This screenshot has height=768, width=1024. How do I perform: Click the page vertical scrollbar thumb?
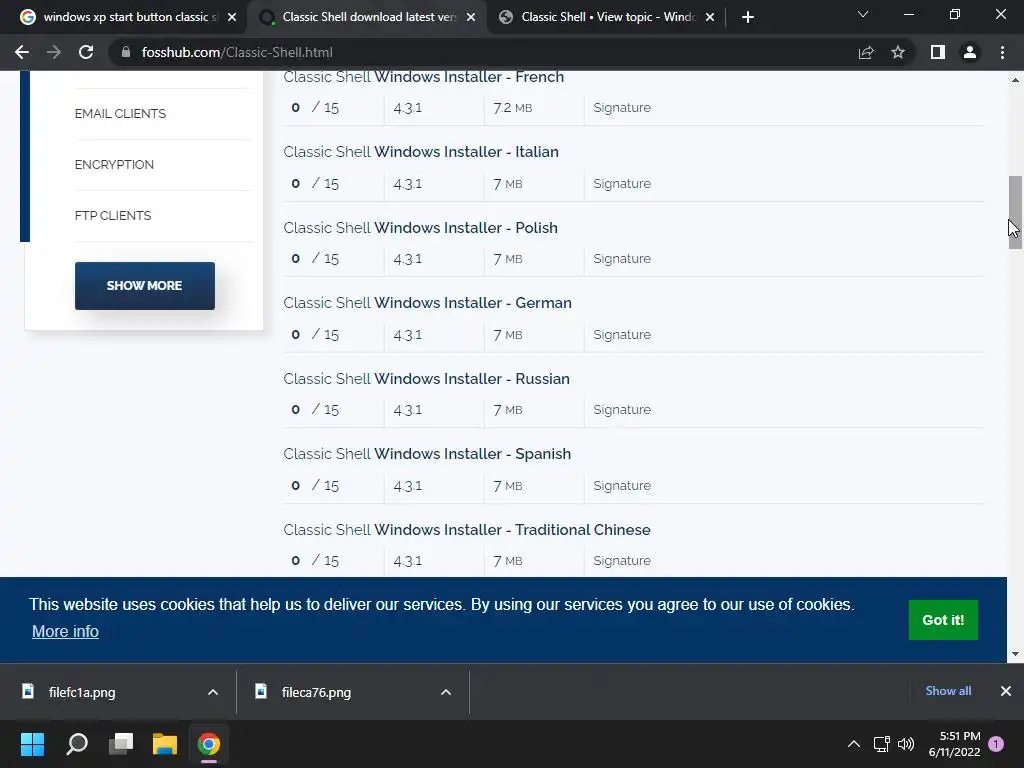point(1015,212)
